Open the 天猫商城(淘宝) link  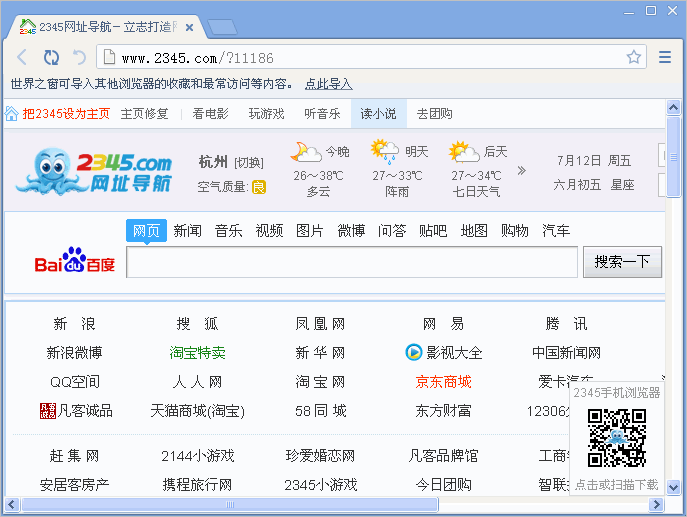[x=198, y=411]
